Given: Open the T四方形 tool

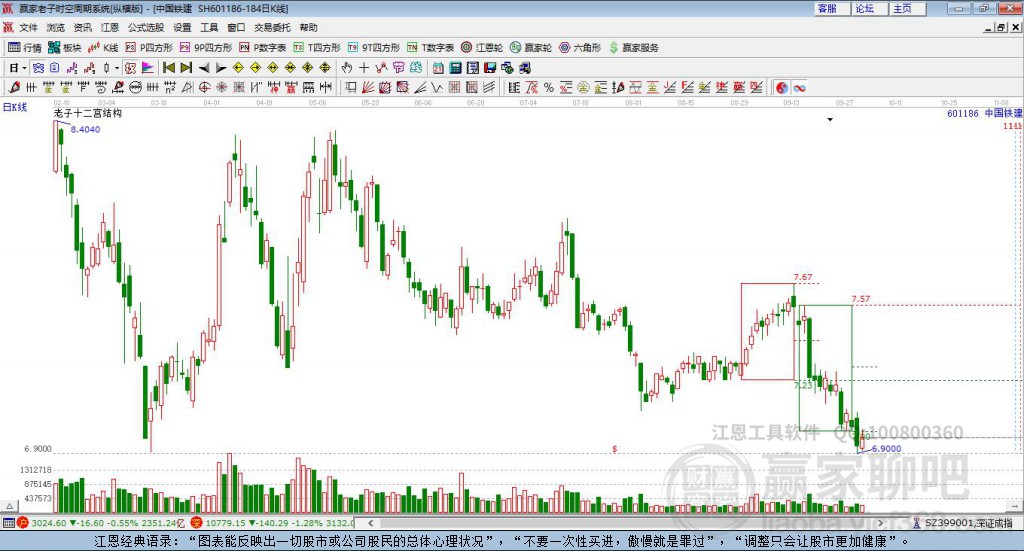Looking at the screenshot, I should coord(317,48).
